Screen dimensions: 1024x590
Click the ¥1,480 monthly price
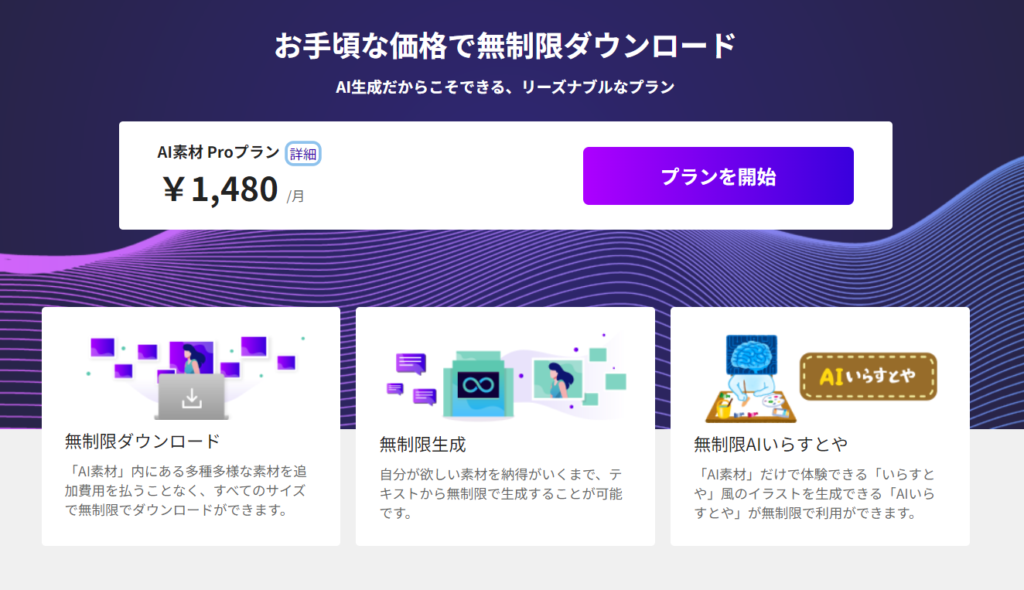(x=221, y=188)
